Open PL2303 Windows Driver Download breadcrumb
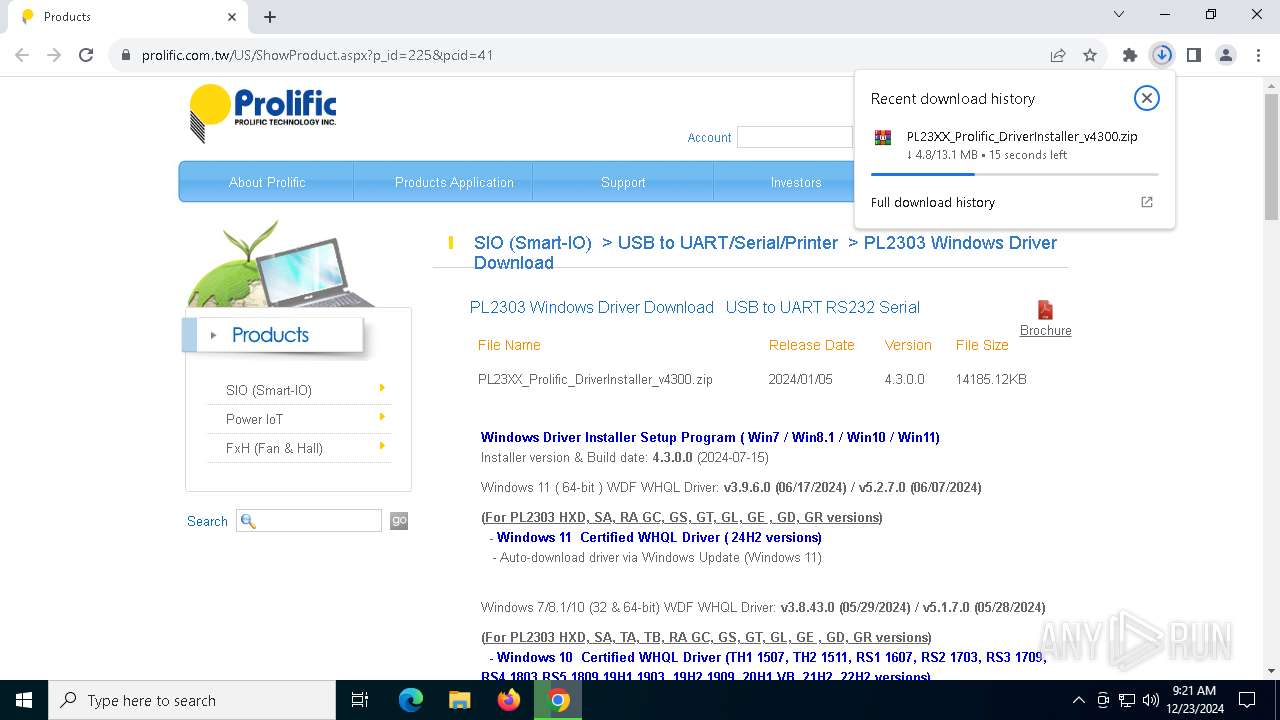Screen dimensions: 1280x720 click(x=765, y=252)
